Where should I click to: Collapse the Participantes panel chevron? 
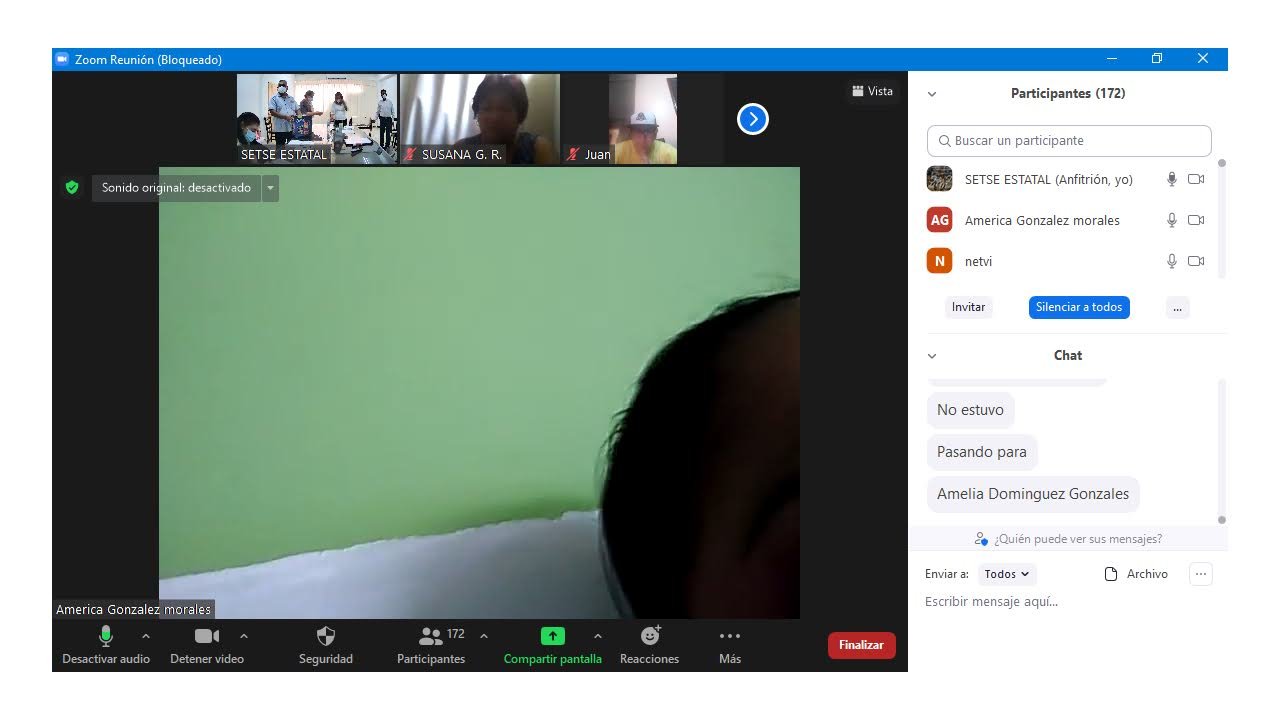pos(932,94)
